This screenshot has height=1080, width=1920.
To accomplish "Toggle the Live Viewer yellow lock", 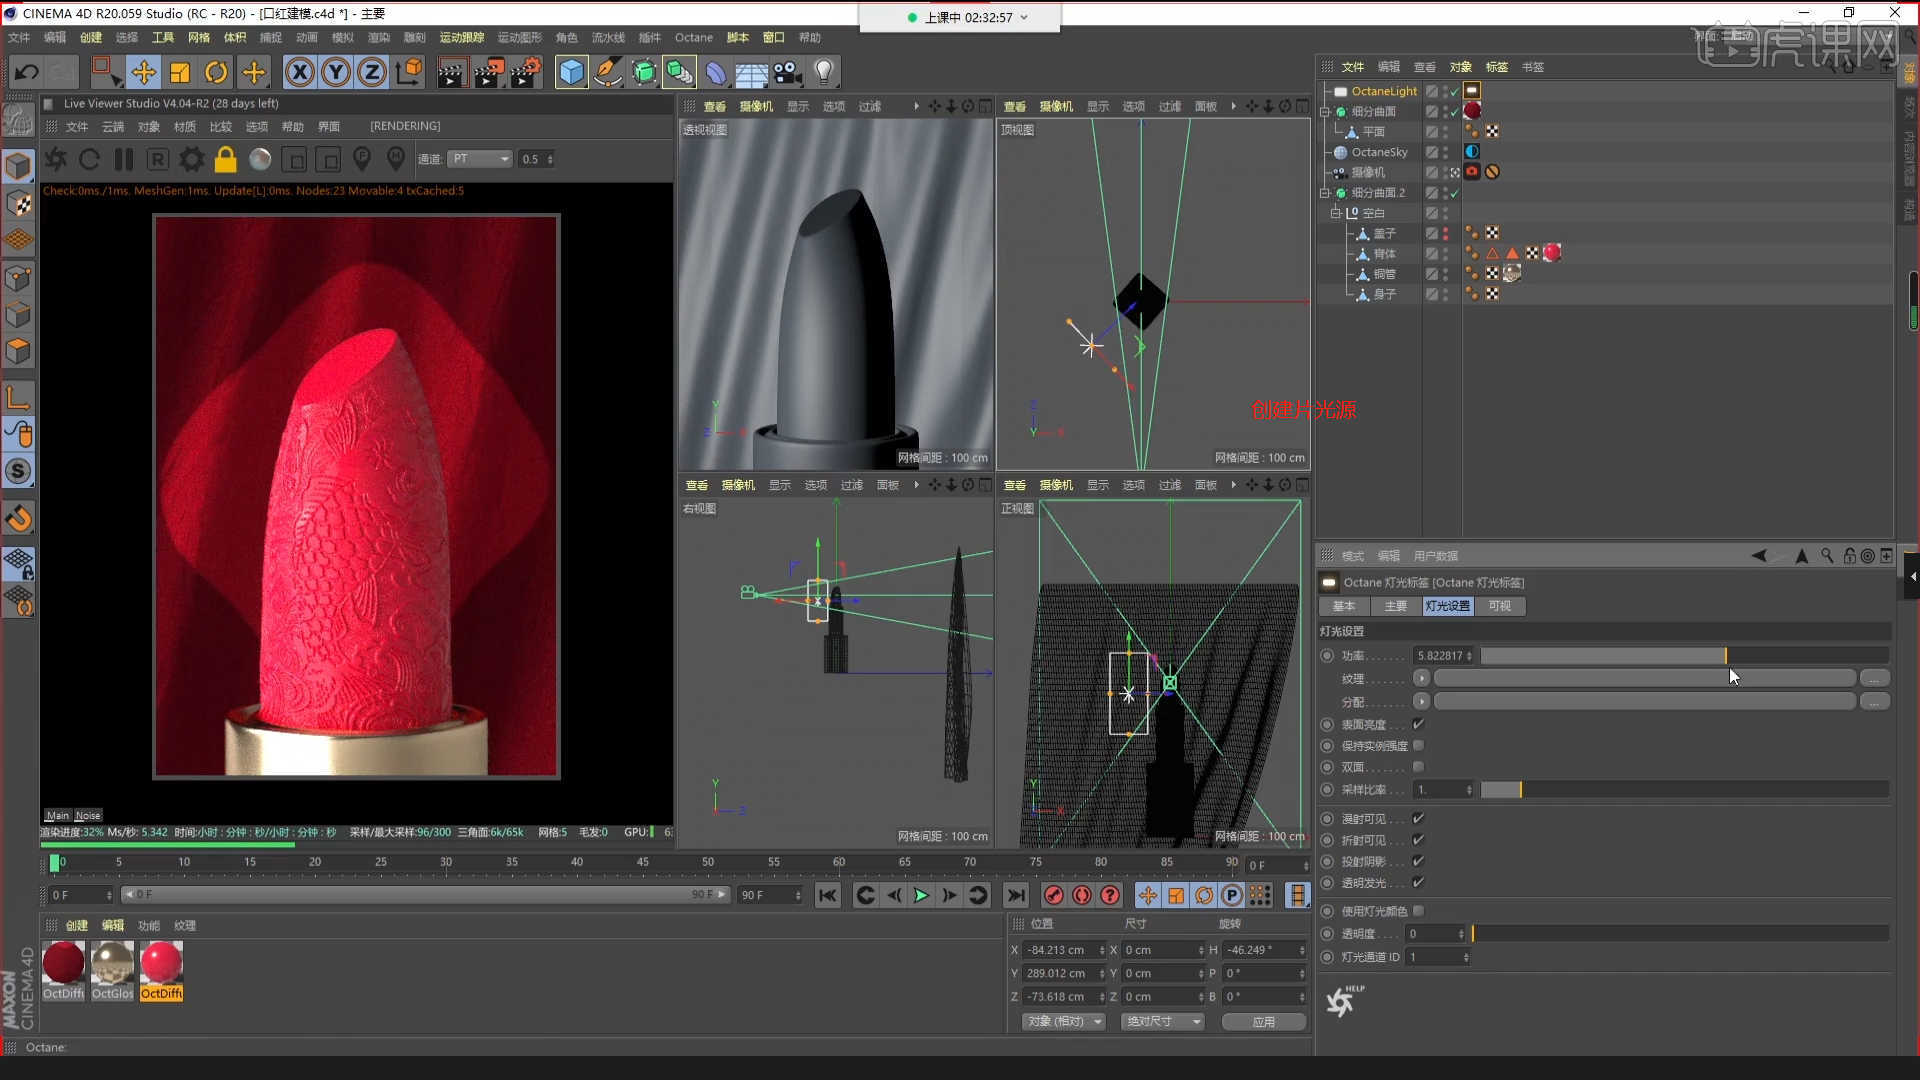I will 226,159.
